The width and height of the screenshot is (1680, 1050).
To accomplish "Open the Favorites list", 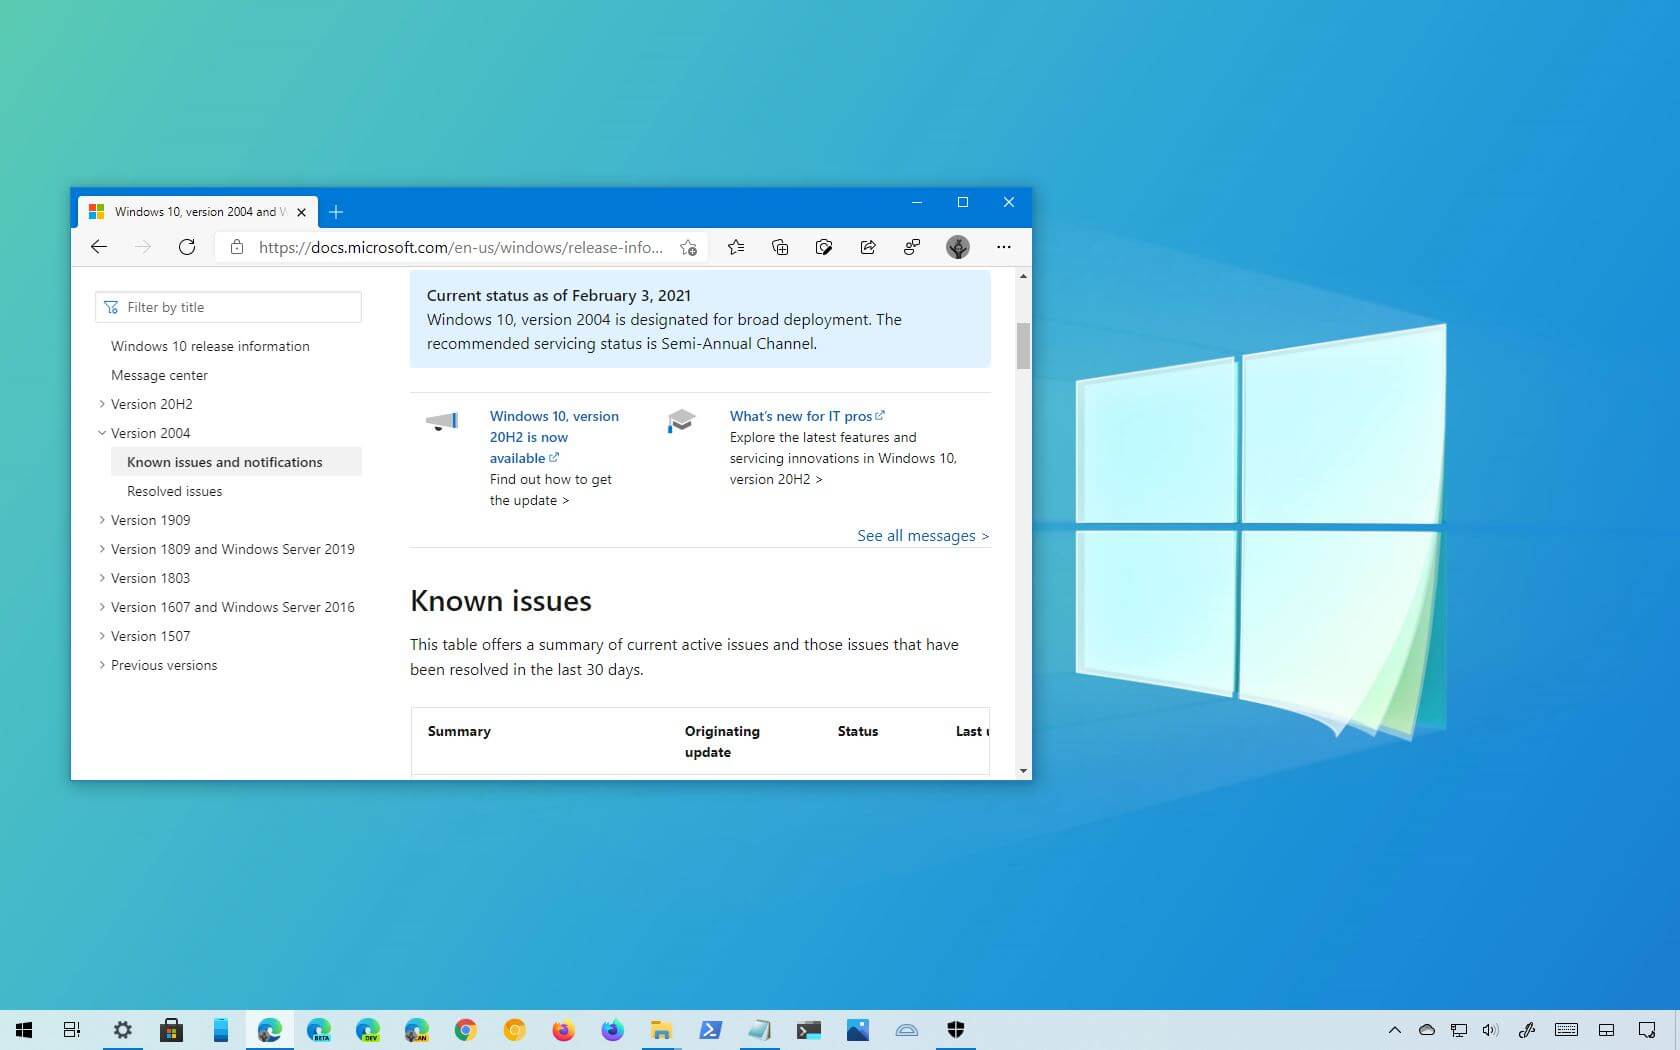I will pos(736,247).
